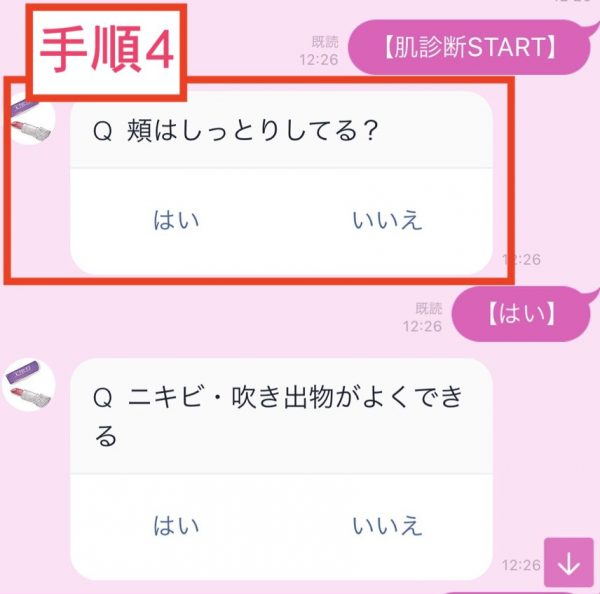Tap the 12:26 timestamp under 既読 near 肌診断START

point(319,60)
